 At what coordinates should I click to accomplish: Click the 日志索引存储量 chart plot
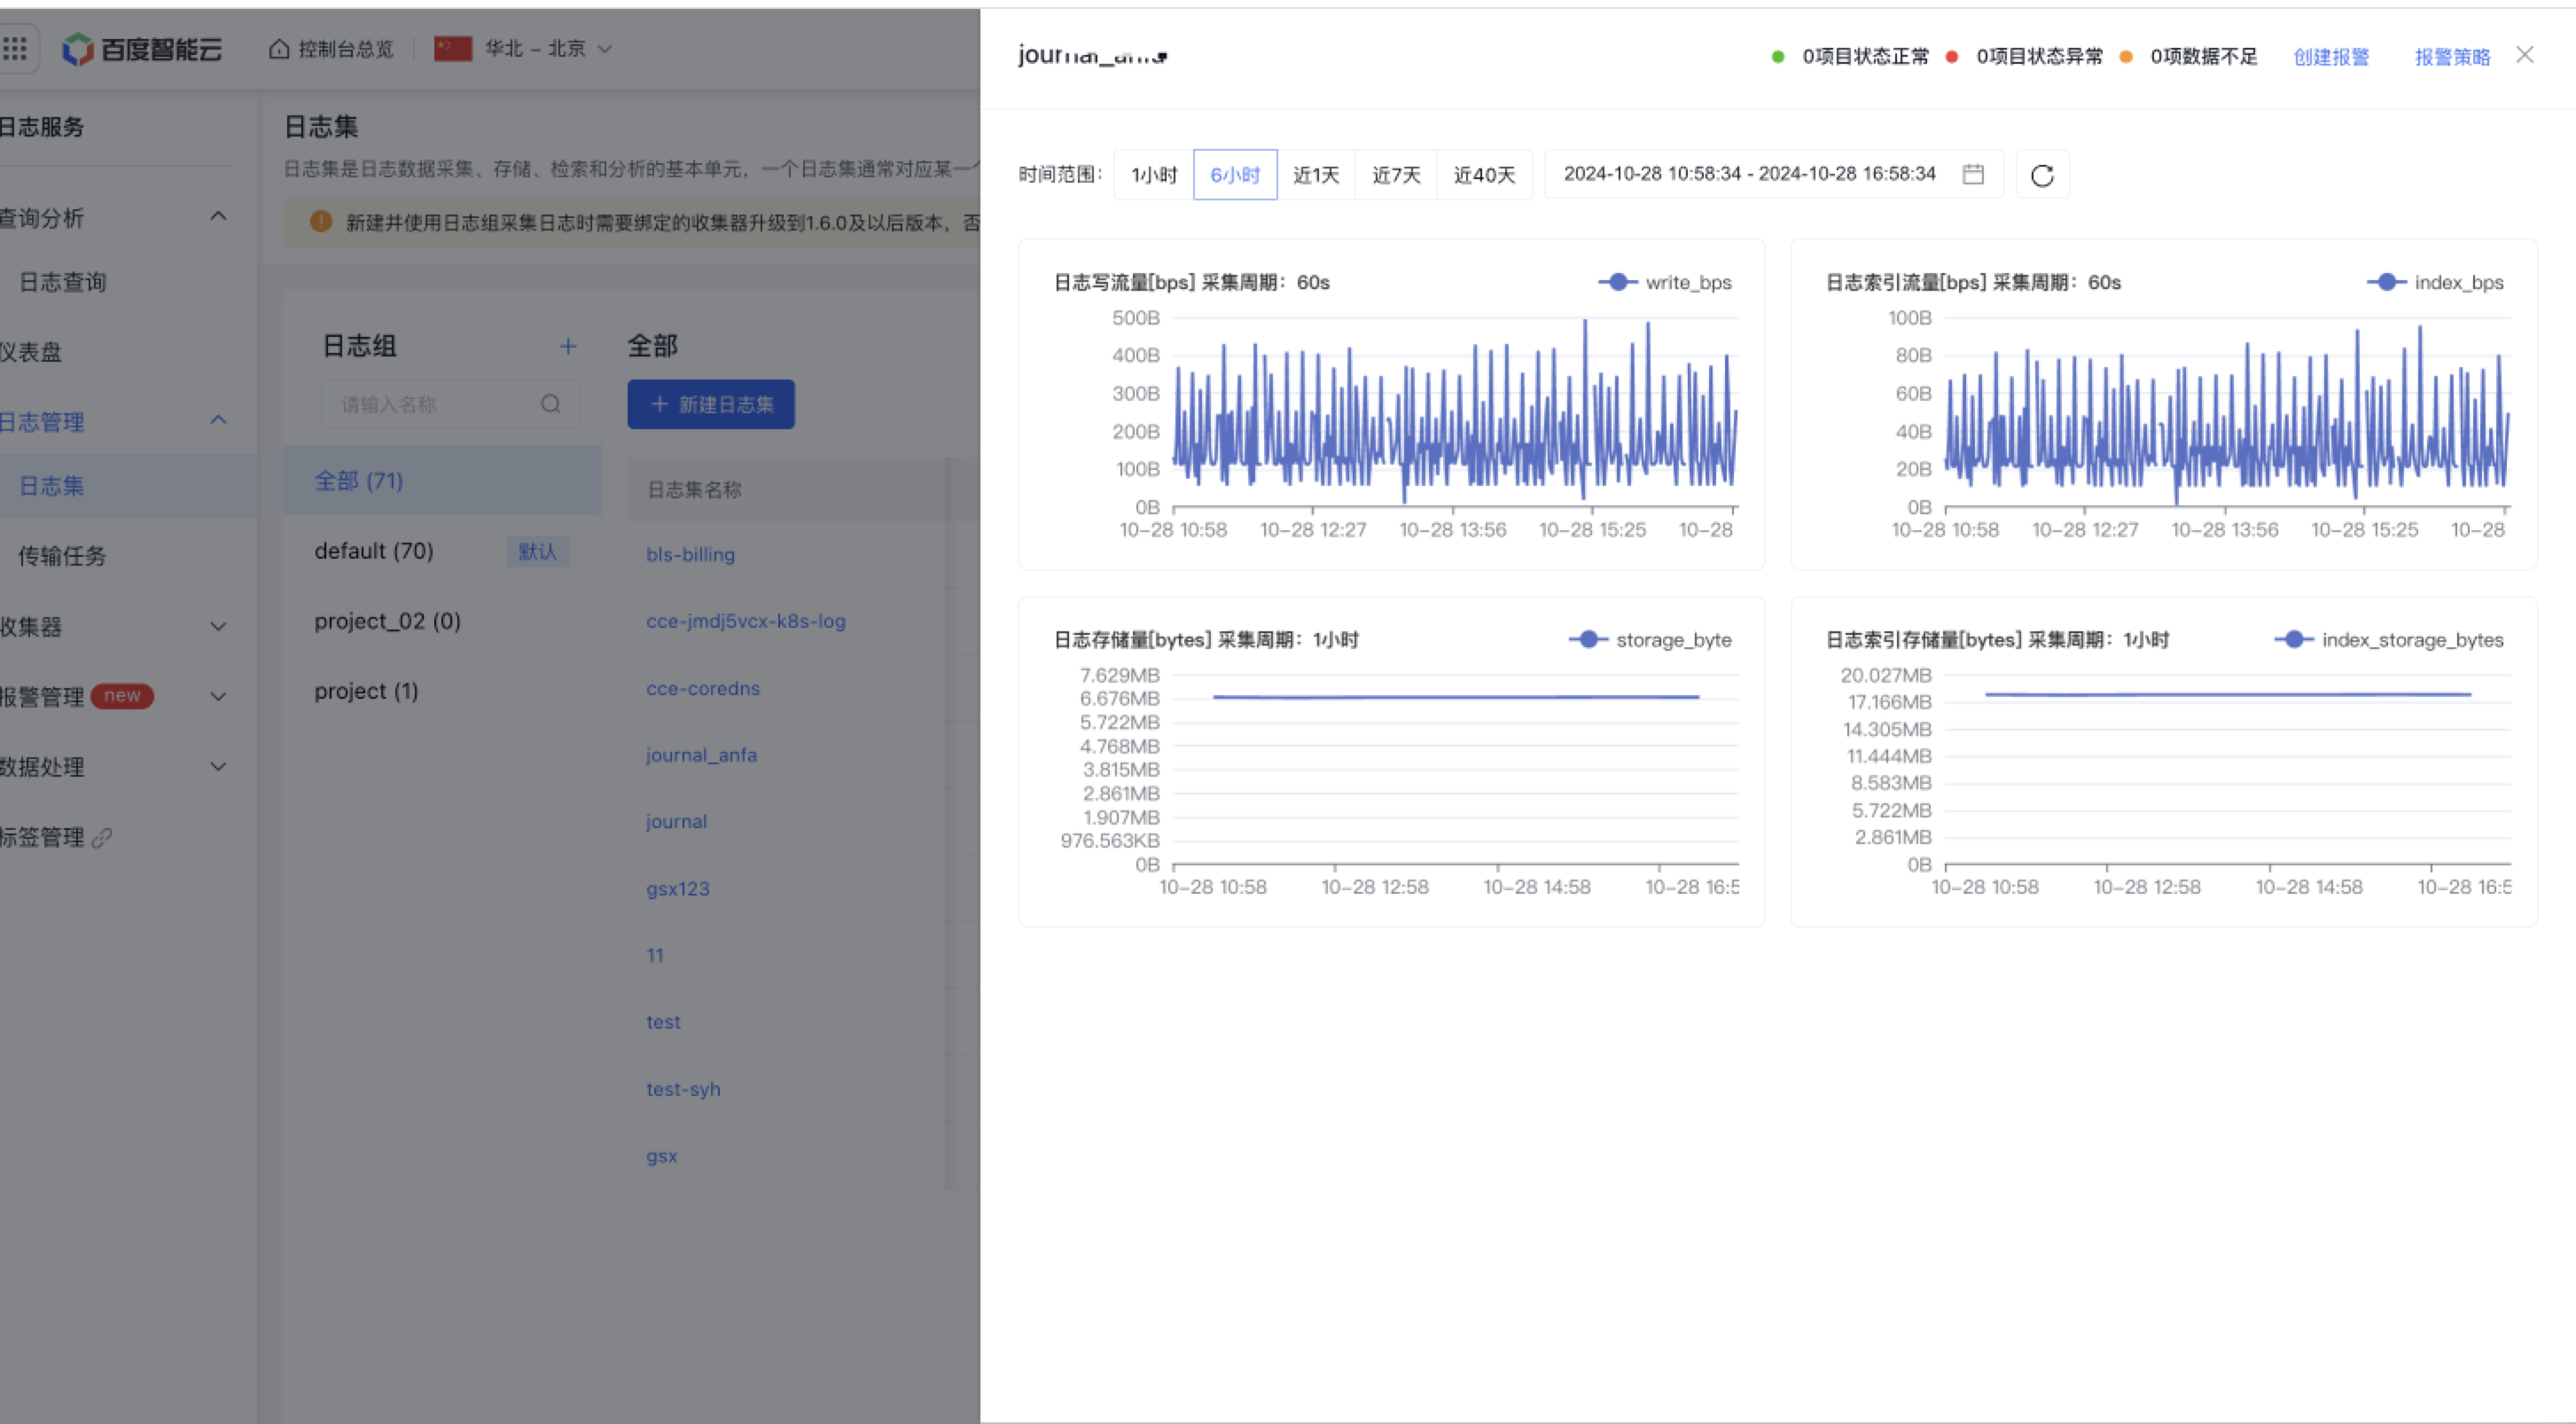click(x=2227, y=769)
